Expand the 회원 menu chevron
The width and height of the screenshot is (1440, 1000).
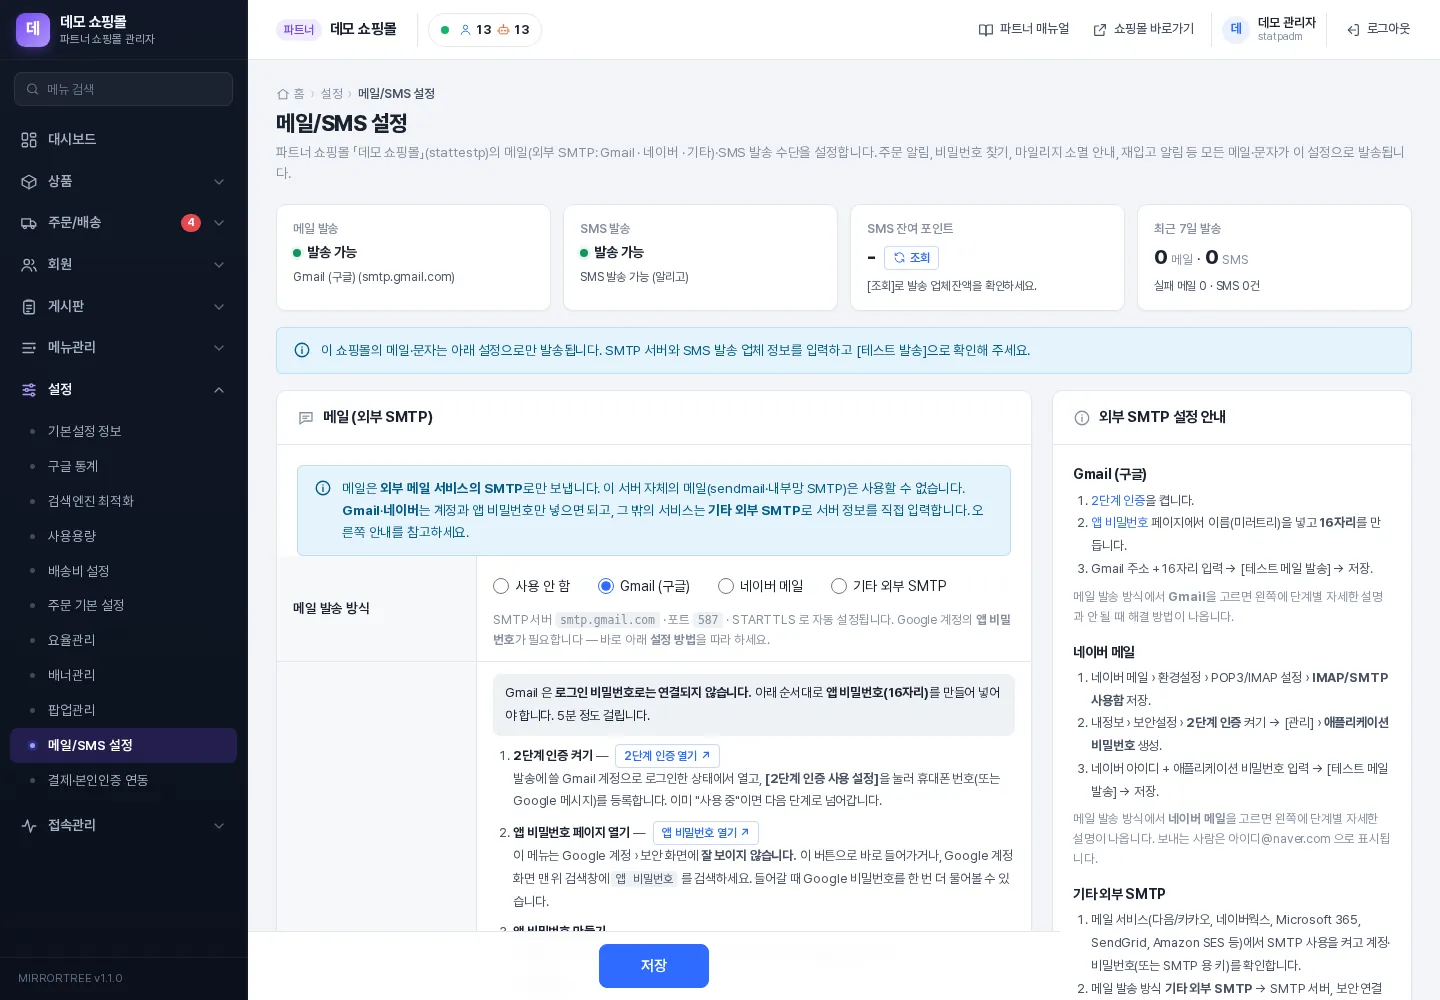pyautogui.click(x=219, y=265)
